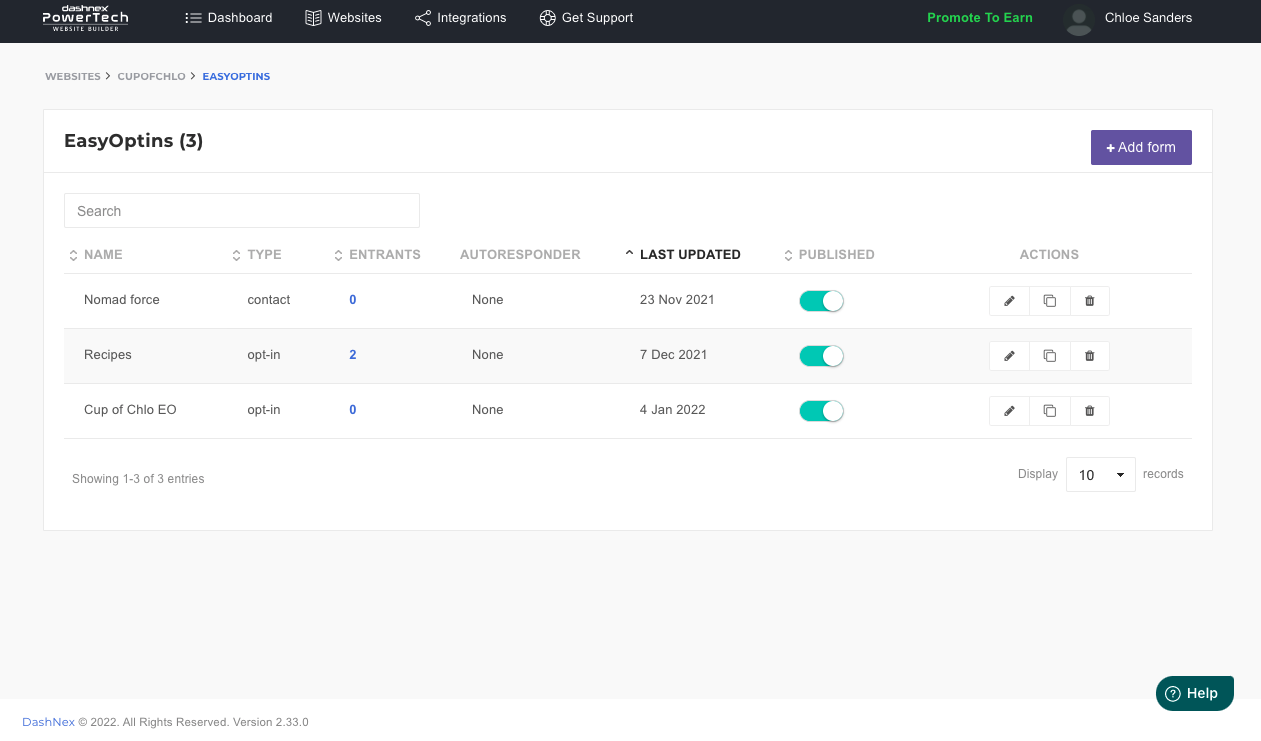This screenshot has width=1261, height=741.
Task: Delete the Nomad force form
Action: (1090, 301)
